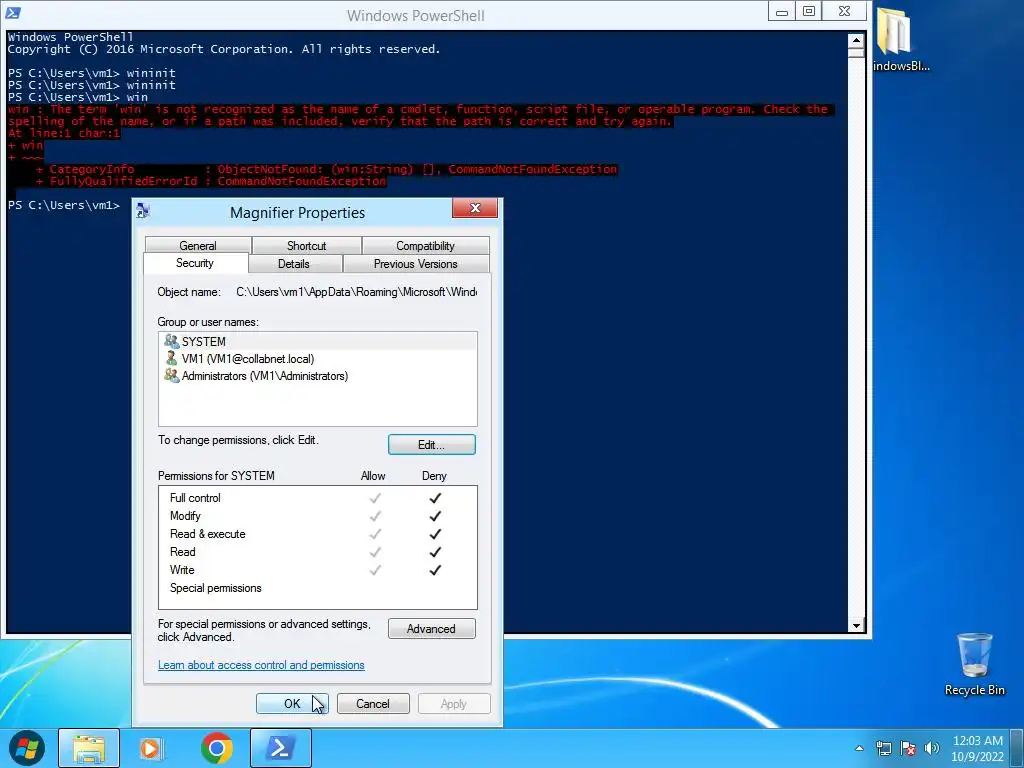Click Read Allow checkmark
The width and height of the screenshot is (1024, 768).
pos(375,552)
